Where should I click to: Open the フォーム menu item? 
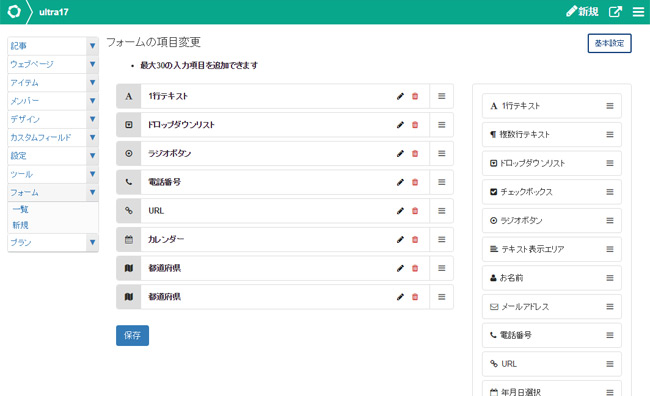(x=47, y=192)
